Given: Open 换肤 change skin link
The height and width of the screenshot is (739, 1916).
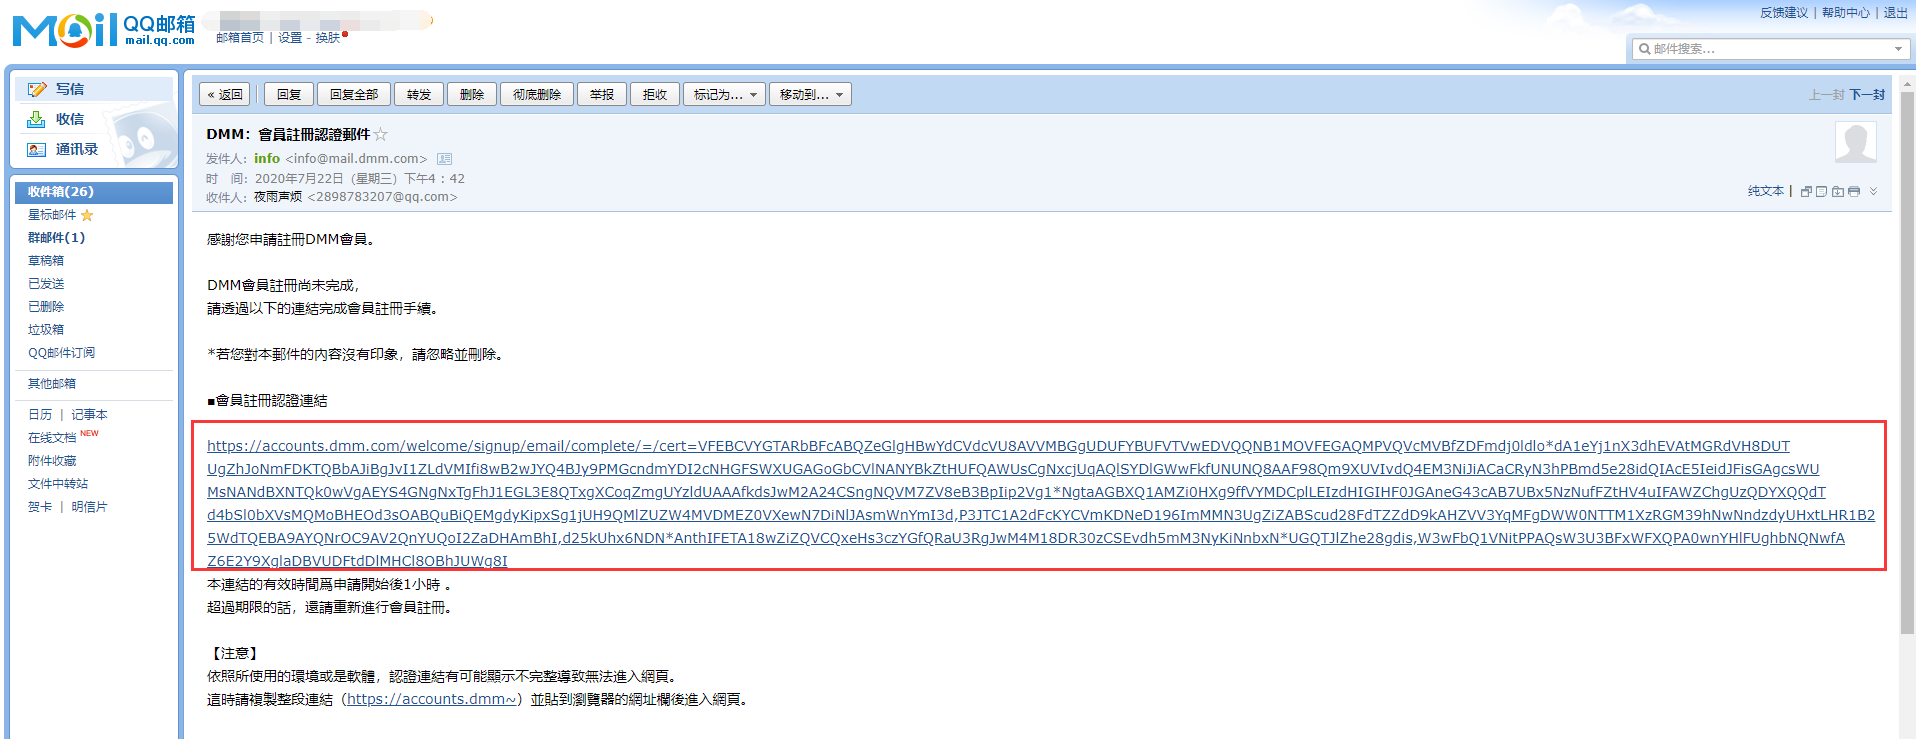Looking at the screenshot, I should pos(328,38).
